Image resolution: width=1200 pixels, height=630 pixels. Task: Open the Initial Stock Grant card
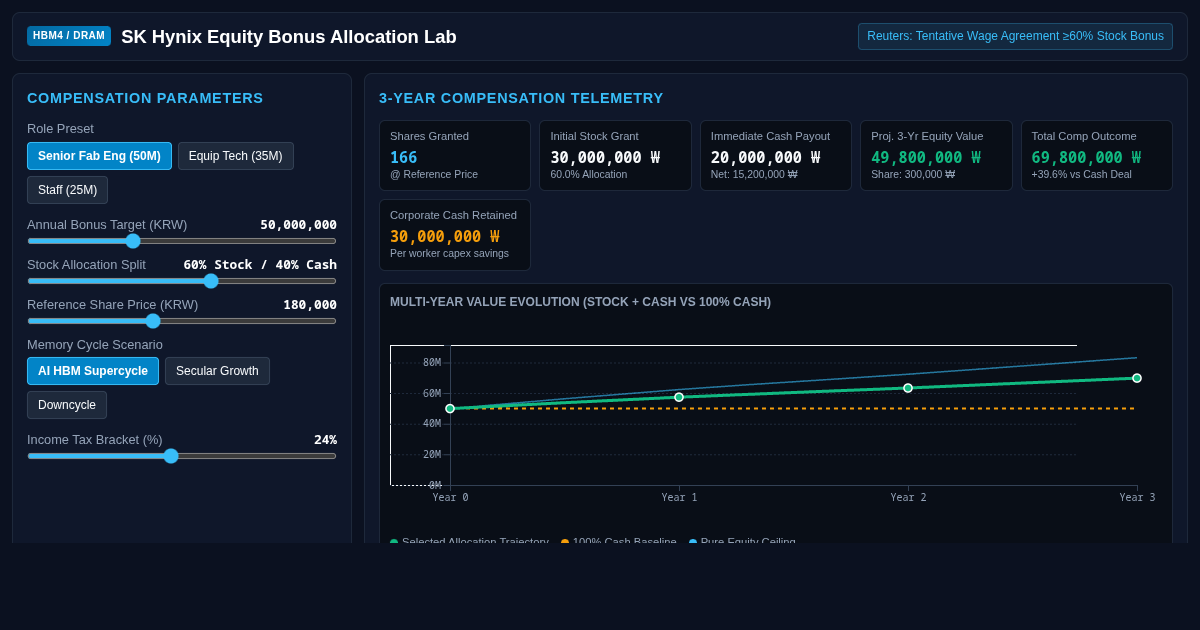click(615, 156)
